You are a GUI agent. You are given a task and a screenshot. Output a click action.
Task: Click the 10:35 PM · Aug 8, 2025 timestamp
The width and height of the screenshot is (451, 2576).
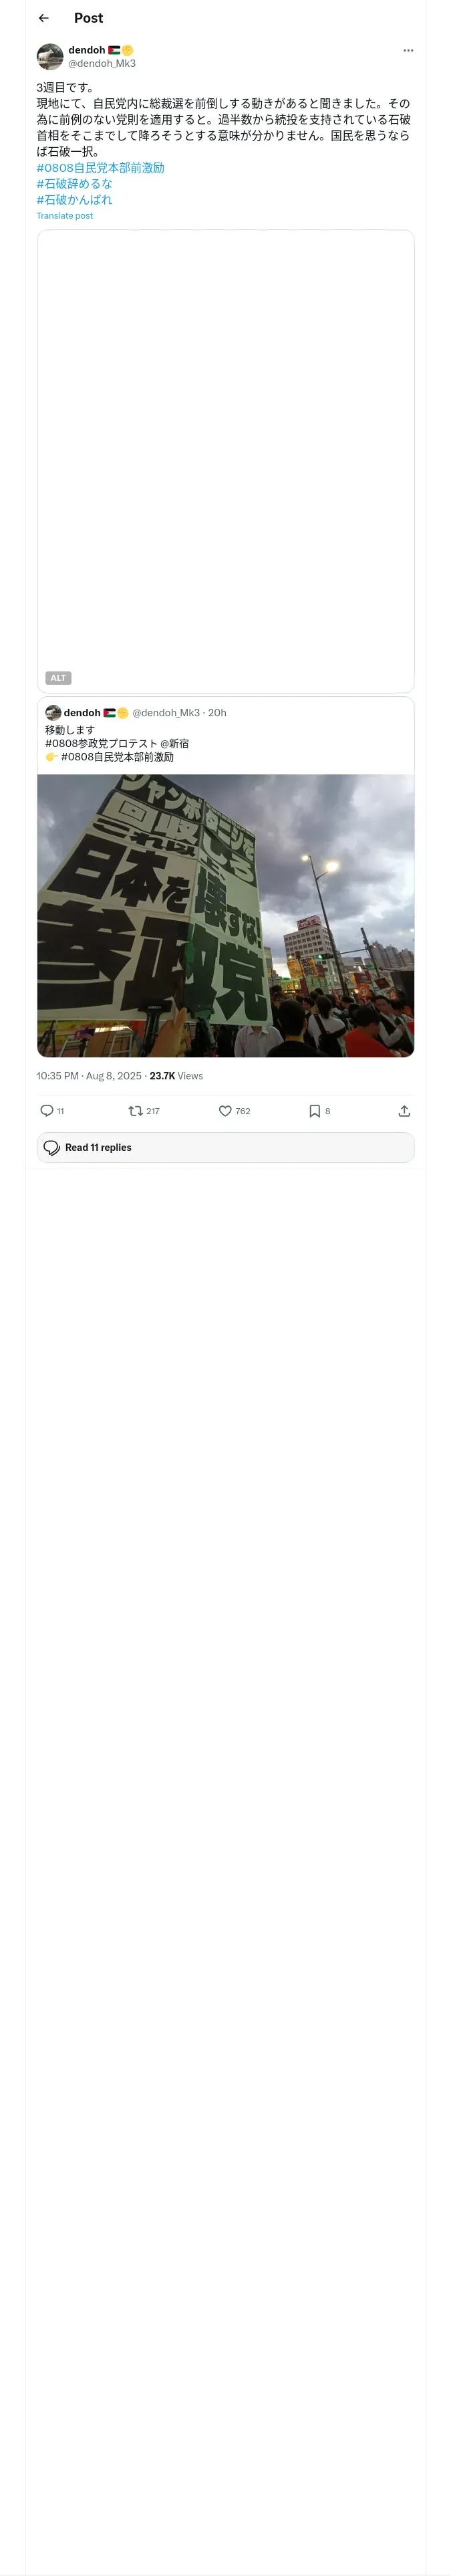point(89,1076)
